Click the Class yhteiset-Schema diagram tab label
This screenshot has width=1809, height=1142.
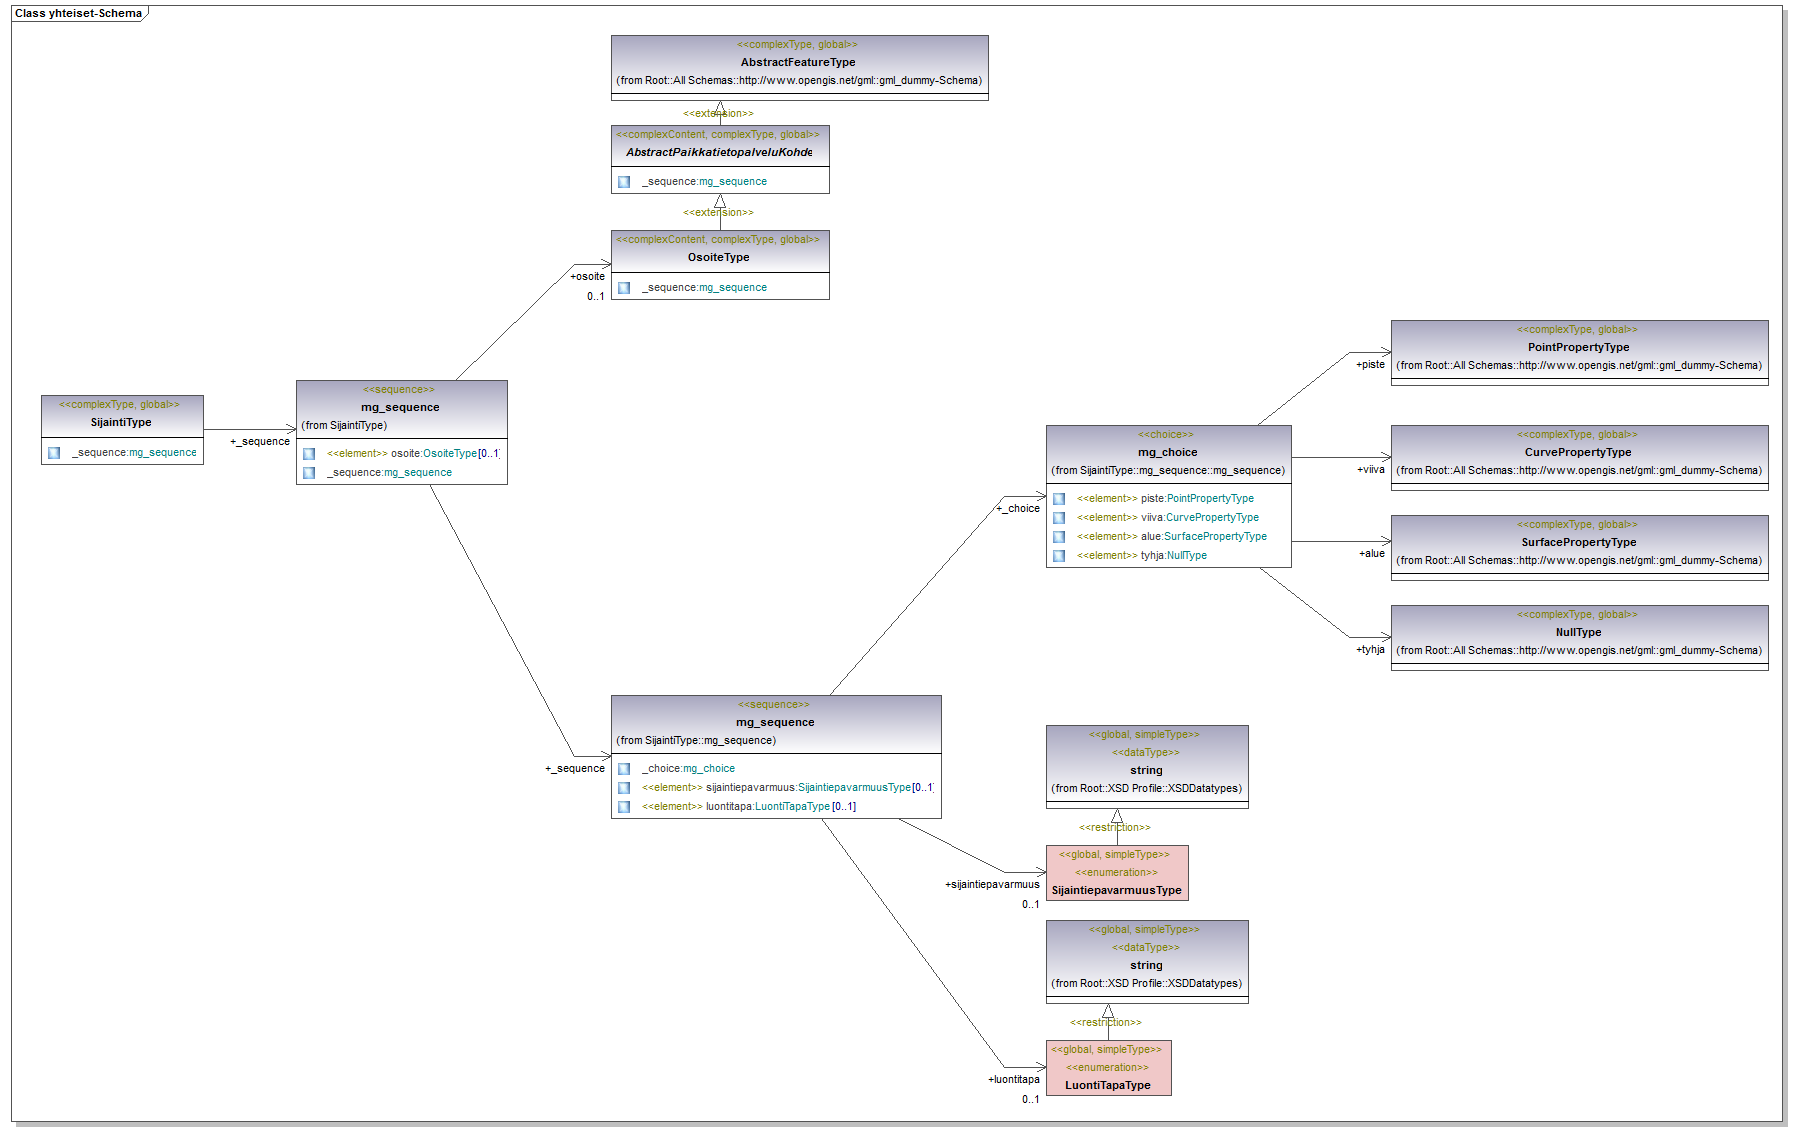tap(78, 13)
